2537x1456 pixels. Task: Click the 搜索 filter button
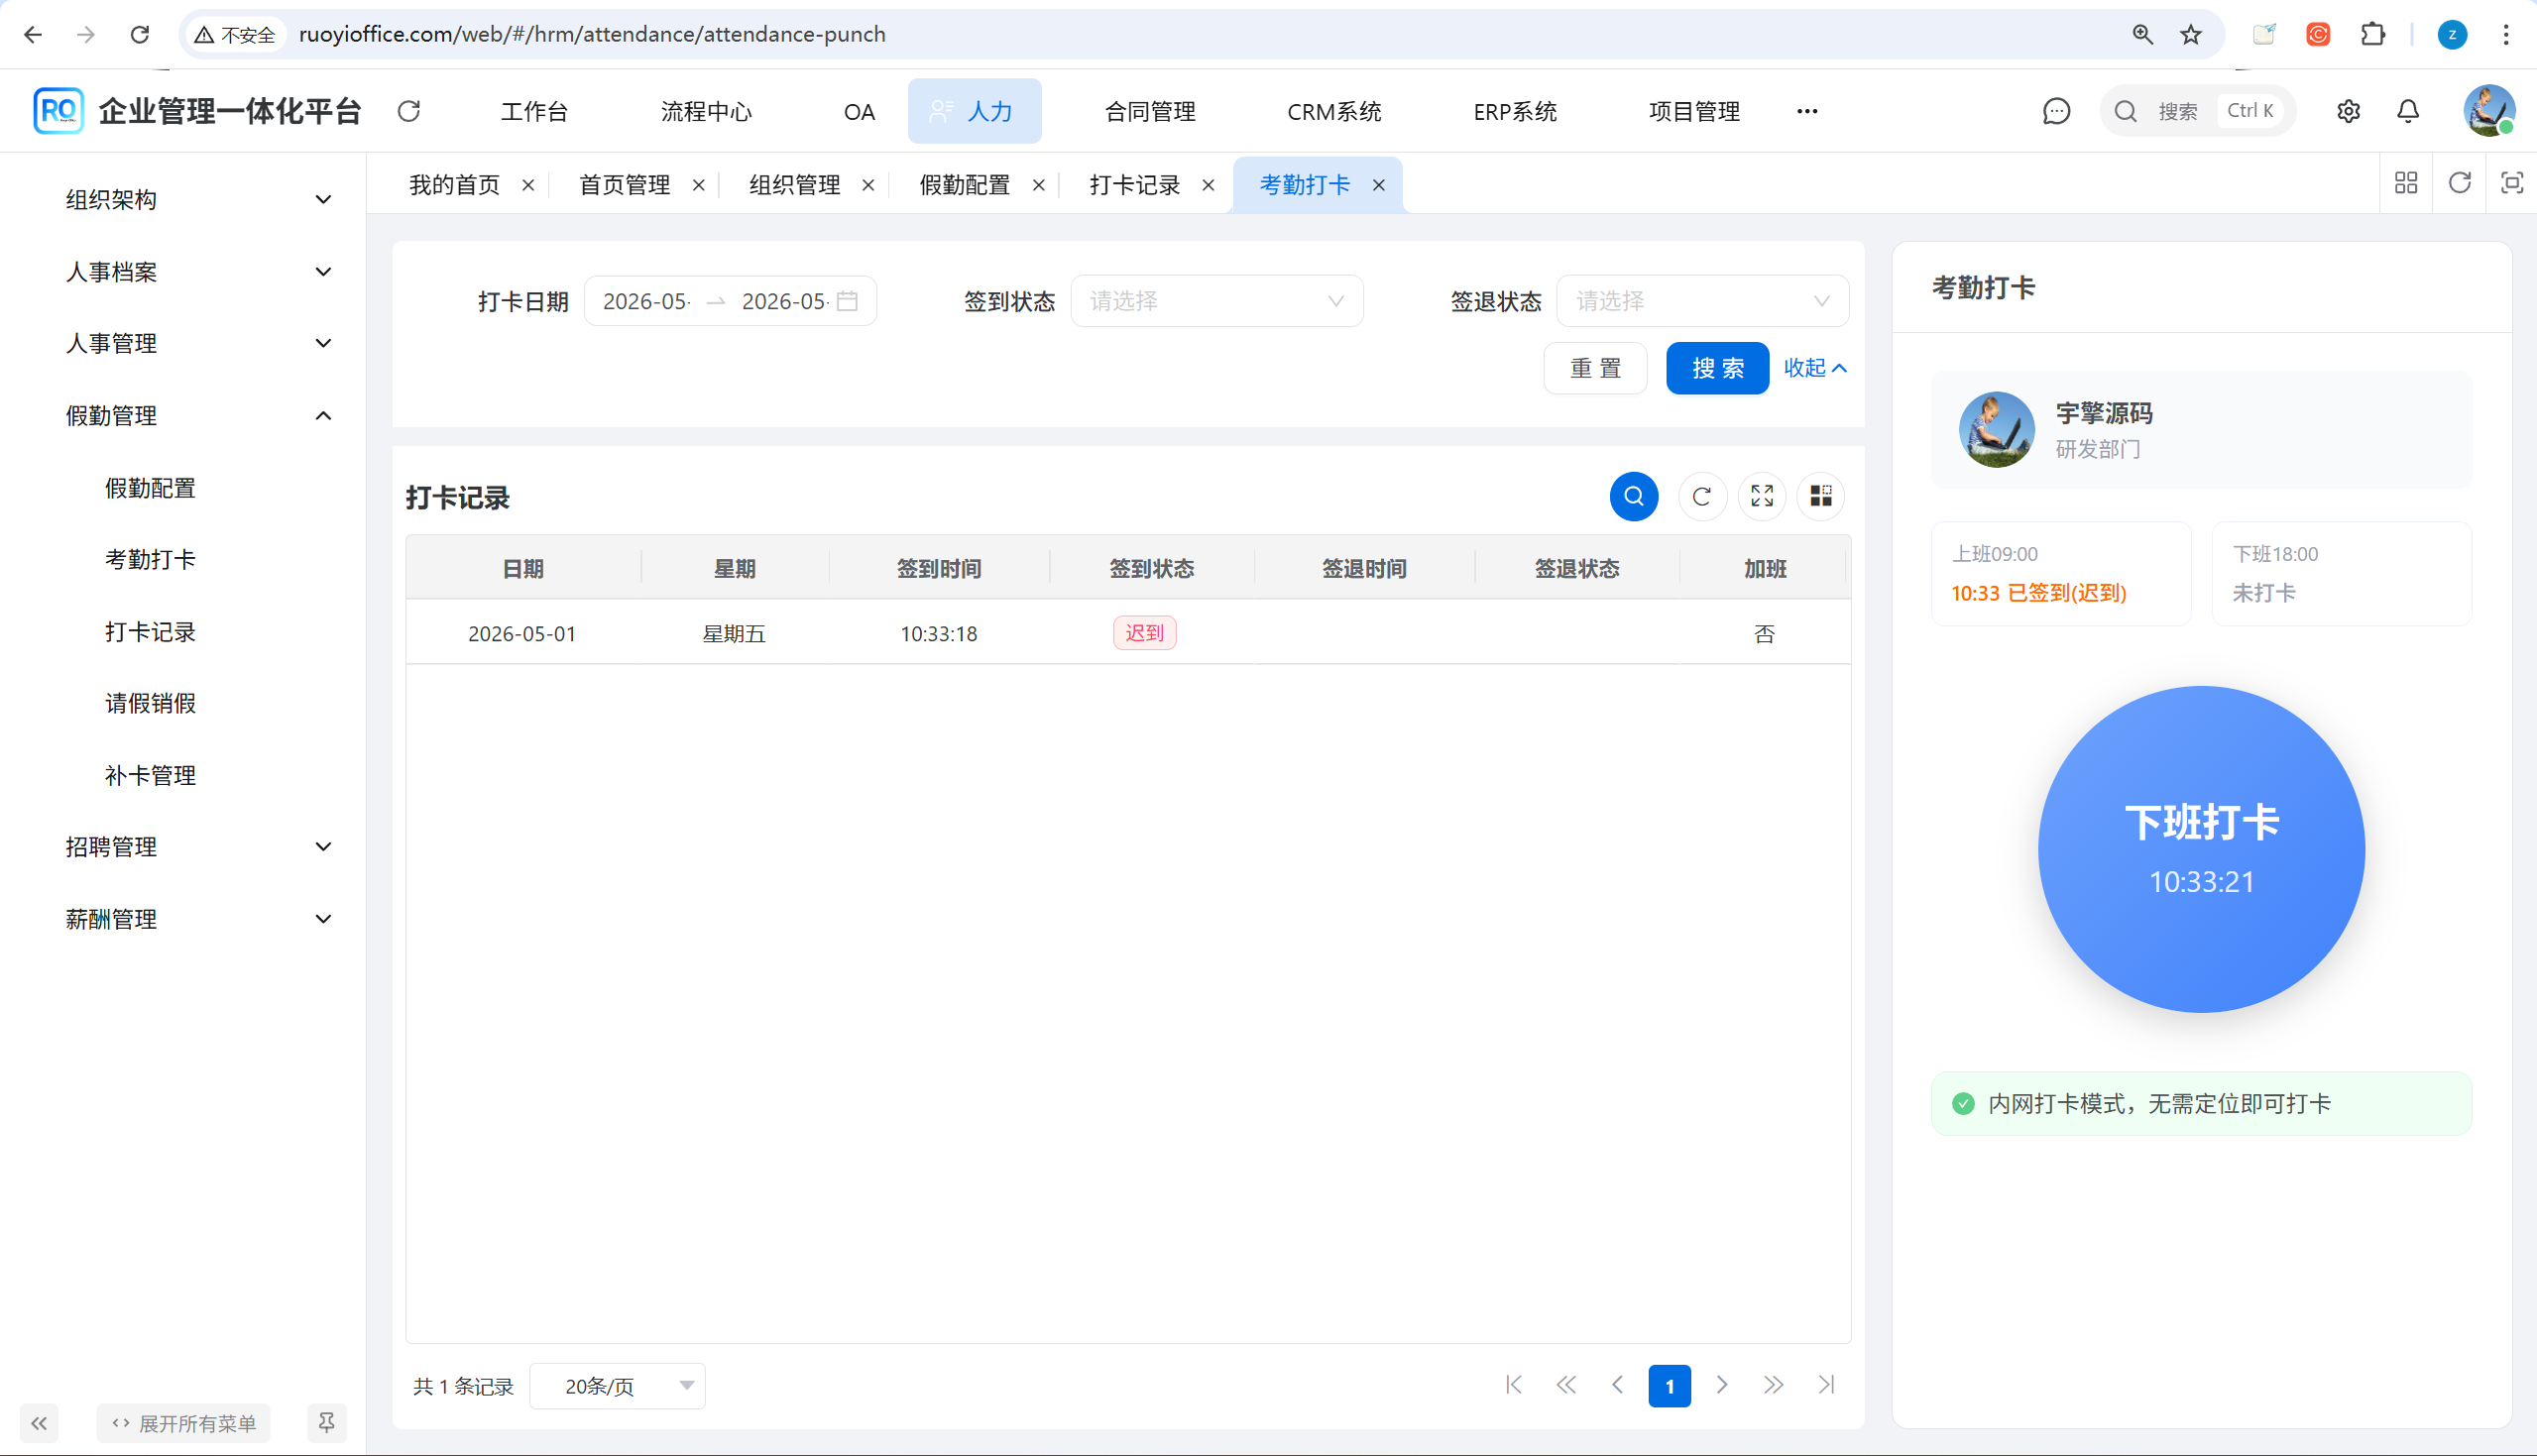(1717, 368)
